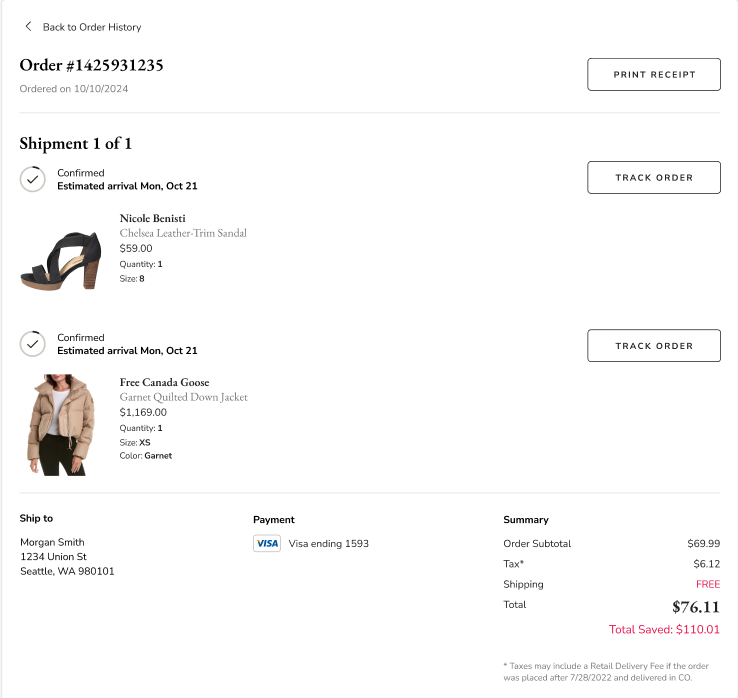Open the Garnet Quilted Down Jacket name
This screenshot has width=738, height=698.
183,397
